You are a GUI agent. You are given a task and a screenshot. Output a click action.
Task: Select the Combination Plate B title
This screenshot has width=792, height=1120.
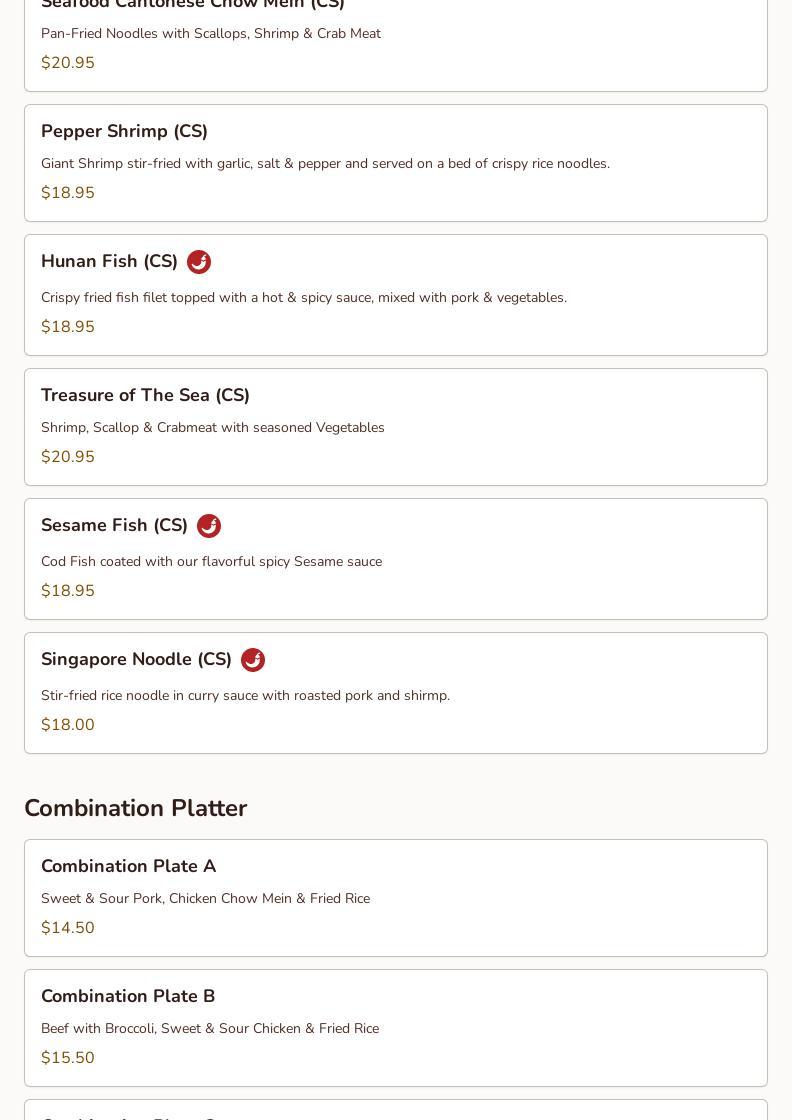click(x=128, y=996)
